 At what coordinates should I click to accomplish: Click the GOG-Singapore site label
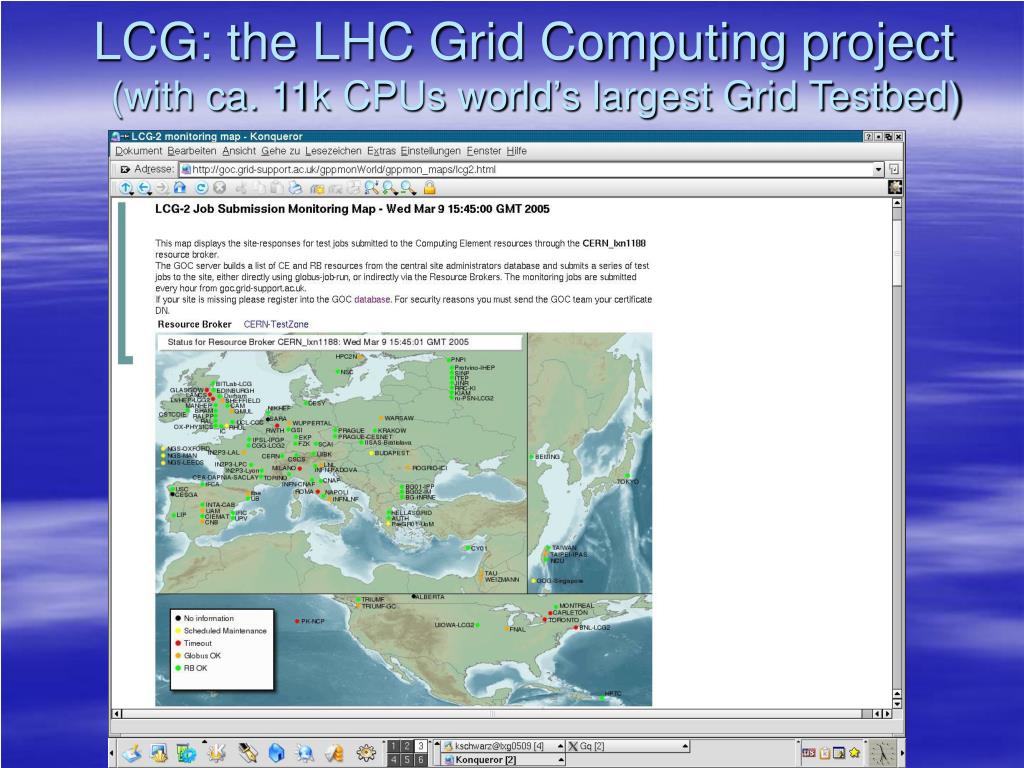pos(560,581)
